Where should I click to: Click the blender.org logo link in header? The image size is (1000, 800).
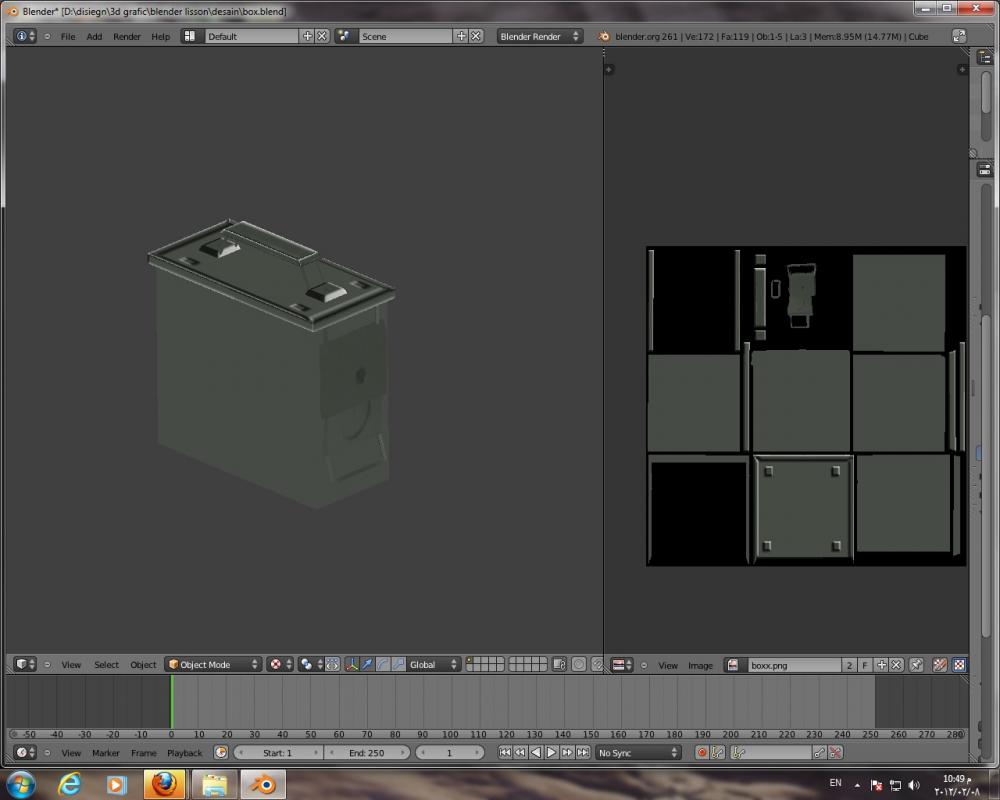pyautogui.click(x=603, y=36)
